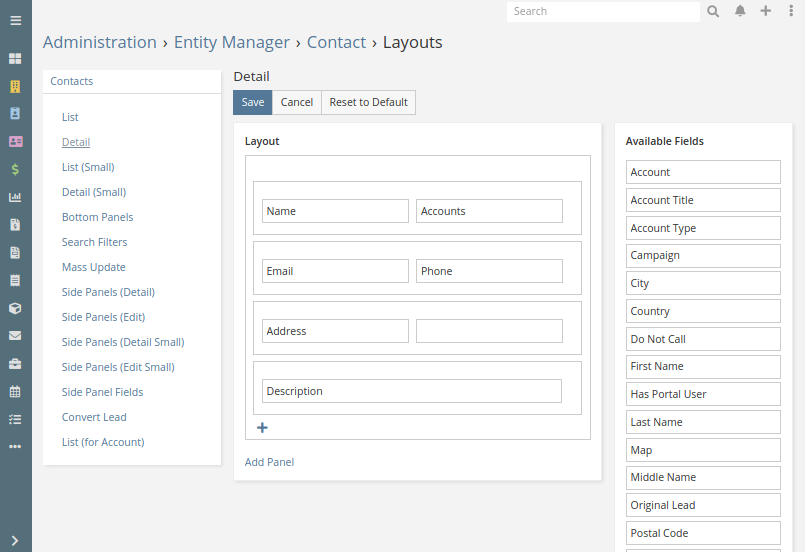Select the Name field cell in layout
The width and height of the screenshot is (805, 552).
click(x=335, y=211)
